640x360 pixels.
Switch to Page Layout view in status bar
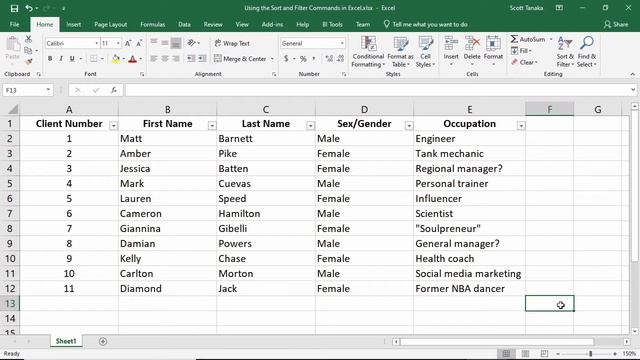525,353
